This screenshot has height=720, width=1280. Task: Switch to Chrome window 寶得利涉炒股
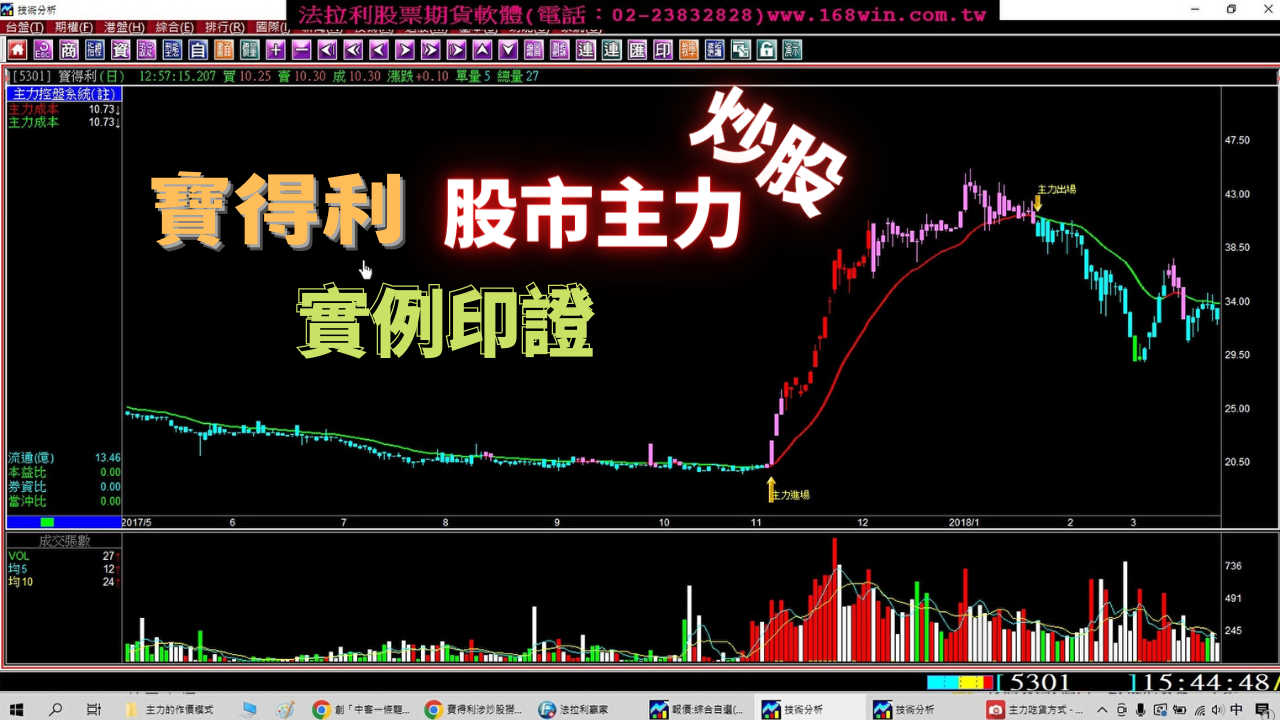[474, 709]
